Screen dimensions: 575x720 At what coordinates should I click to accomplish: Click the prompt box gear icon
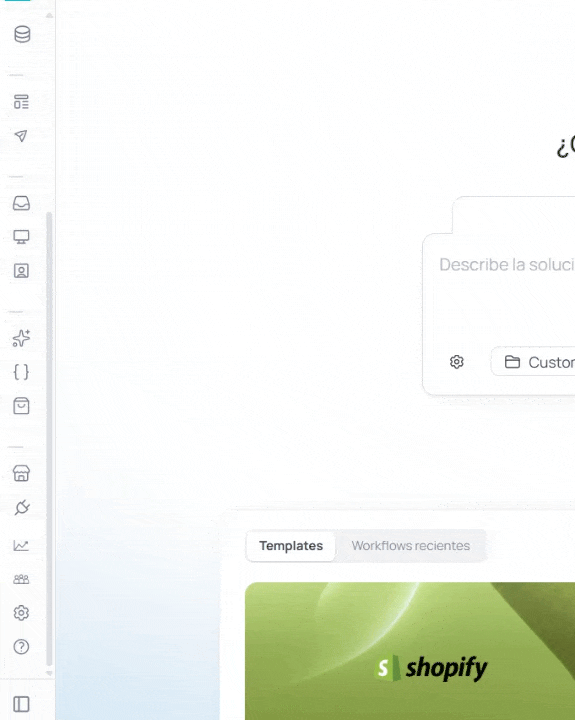(457, 362)
